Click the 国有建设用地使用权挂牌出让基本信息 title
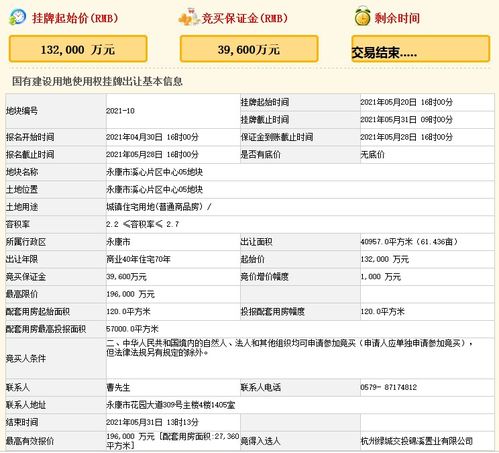The height and width of the screenshot is (453, 499). click(x=97, y=81)
